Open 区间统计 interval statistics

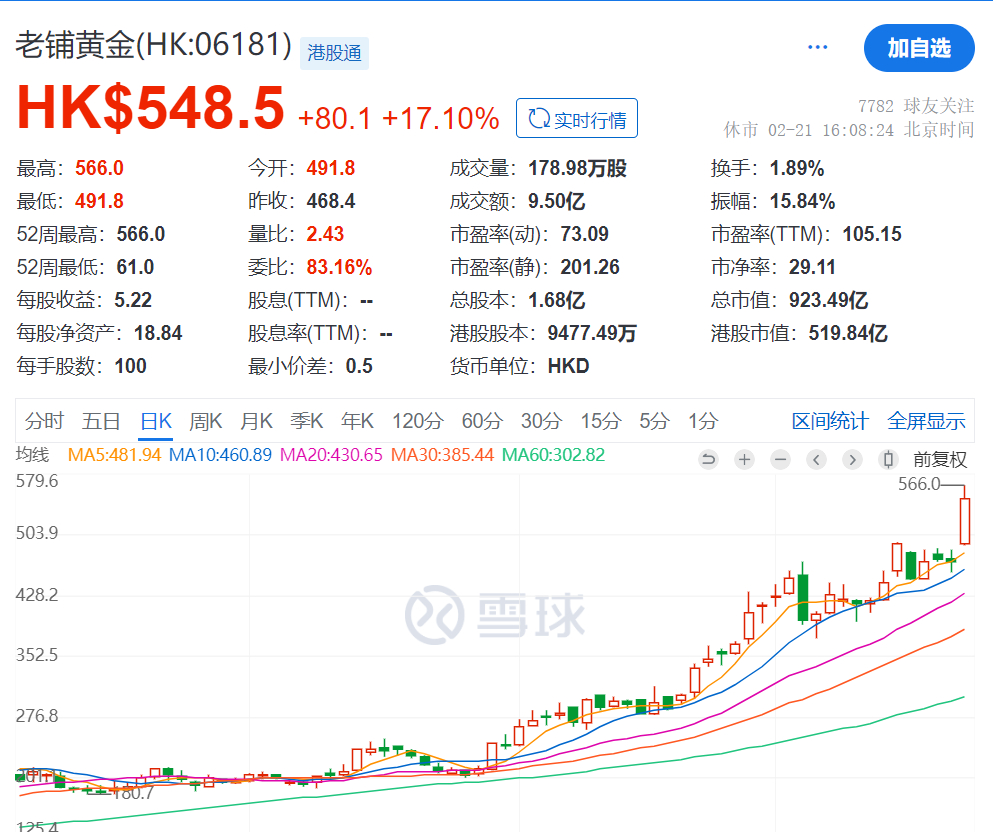[x=830, y=421]
